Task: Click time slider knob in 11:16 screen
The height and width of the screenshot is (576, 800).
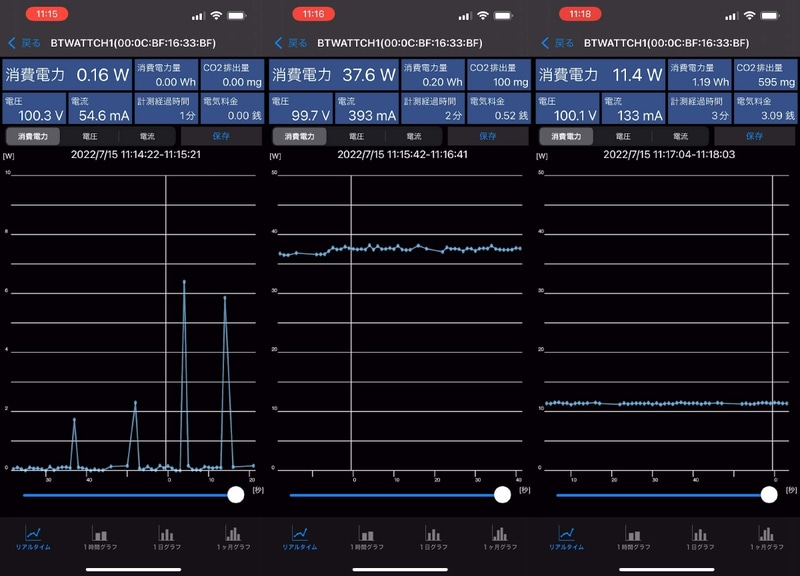Action: click(x=503, y=494)
